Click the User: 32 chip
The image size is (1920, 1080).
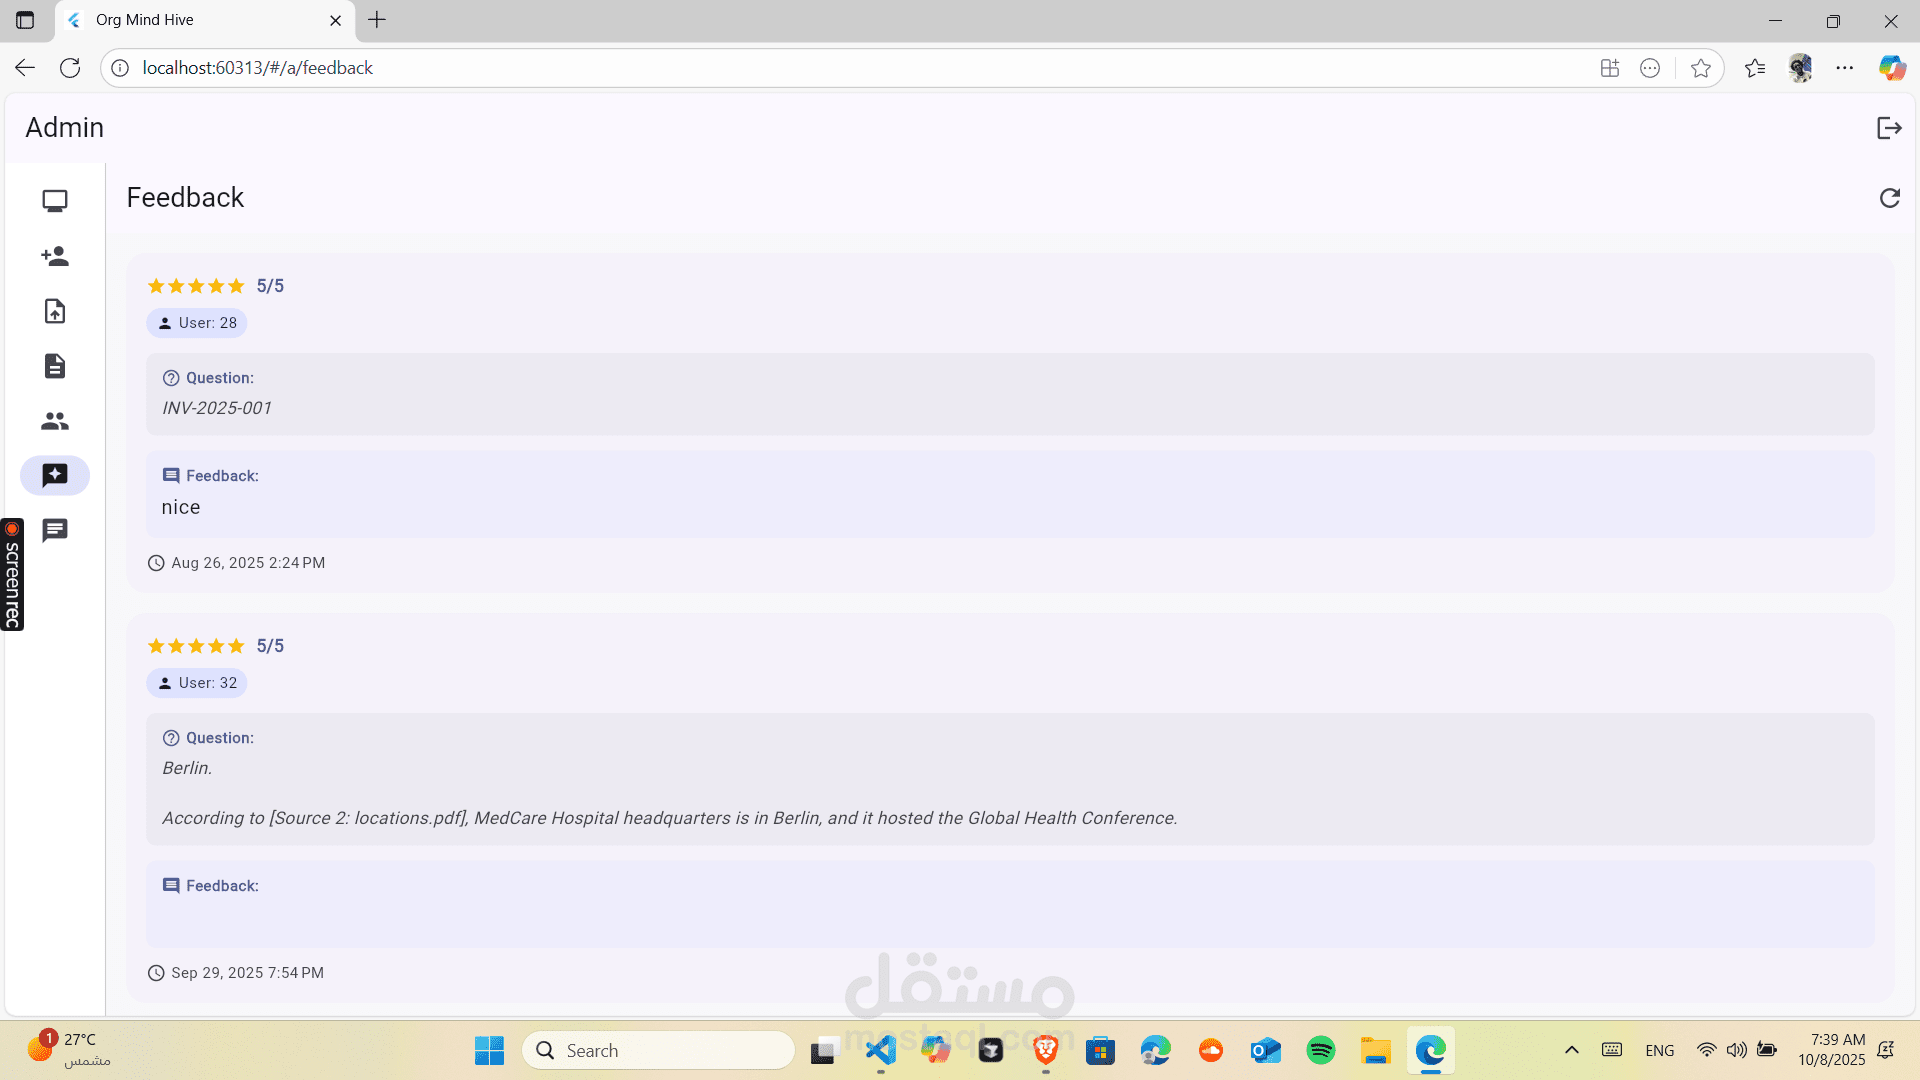[x=197, y=683]
